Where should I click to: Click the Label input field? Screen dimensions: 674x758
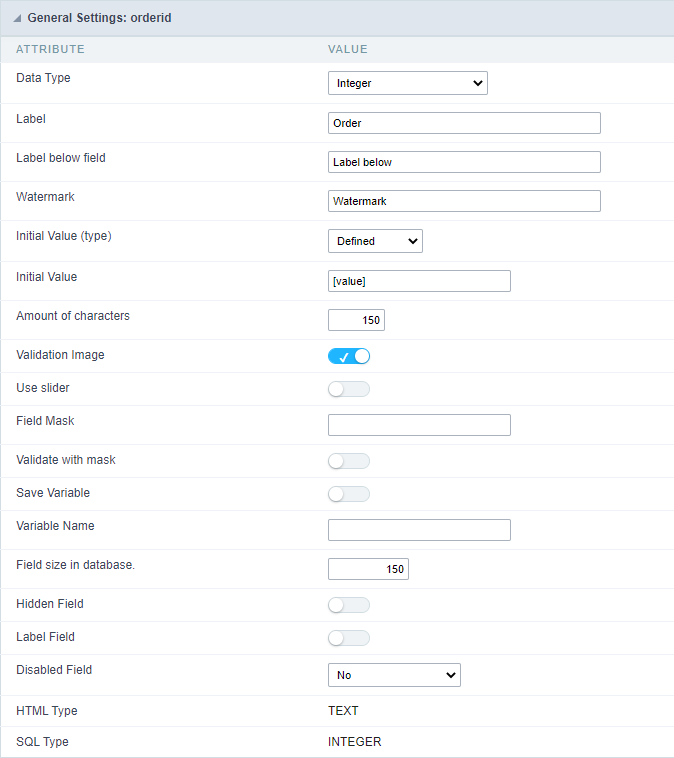tap(464, 123)
